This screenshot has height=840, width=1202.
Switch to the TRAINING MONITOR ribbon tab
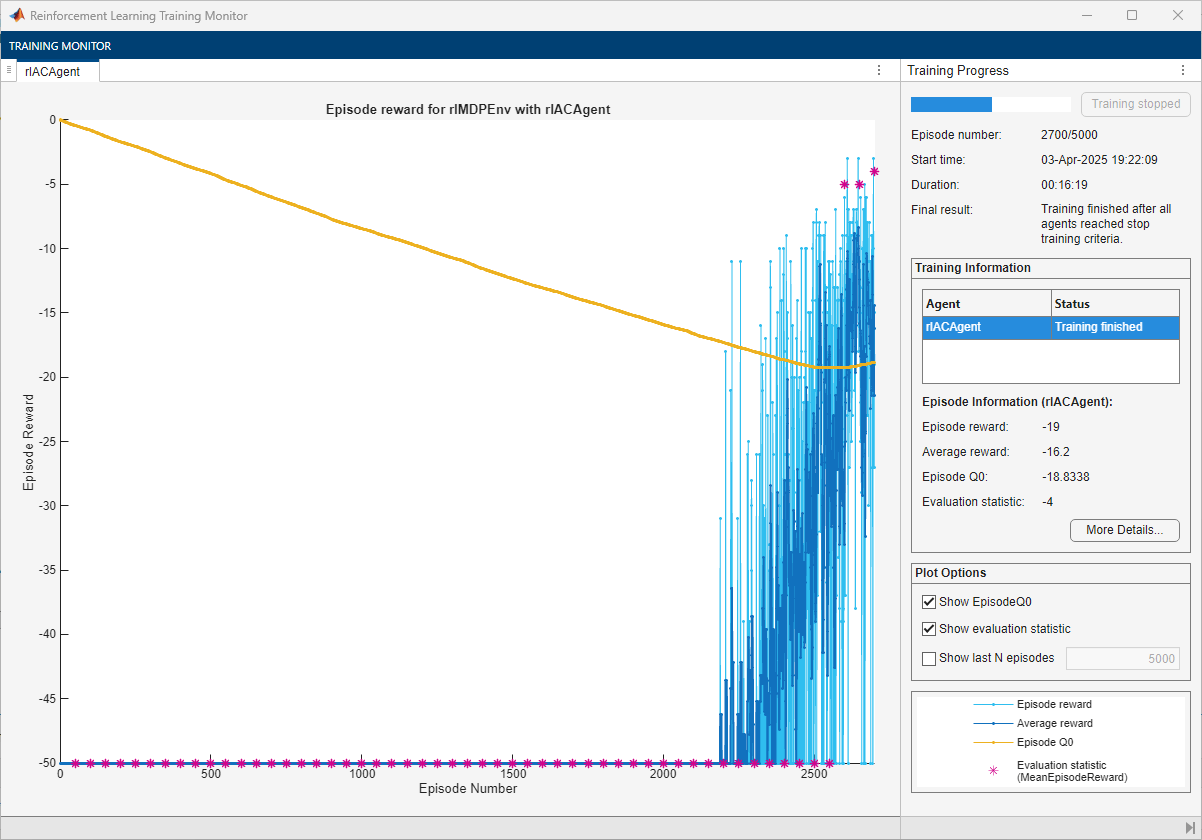coord(60,46)
